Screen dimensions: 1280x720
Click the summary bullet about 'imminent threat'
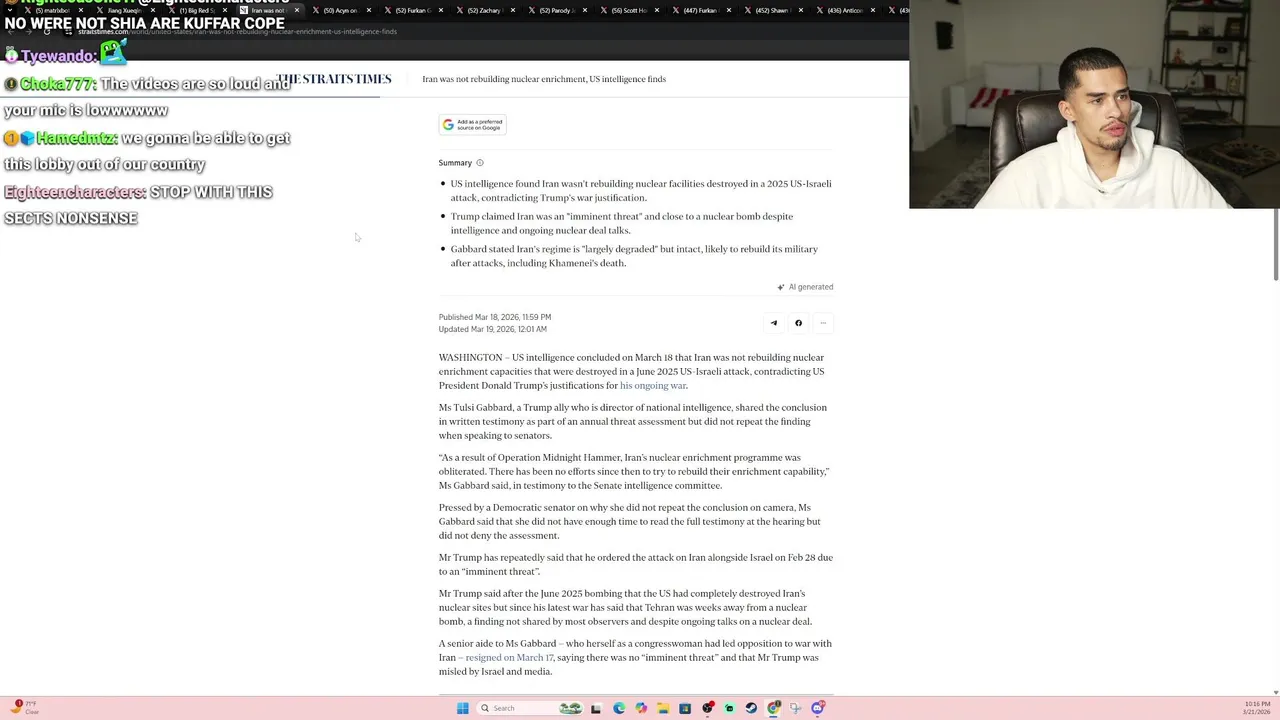coord(622,223)
